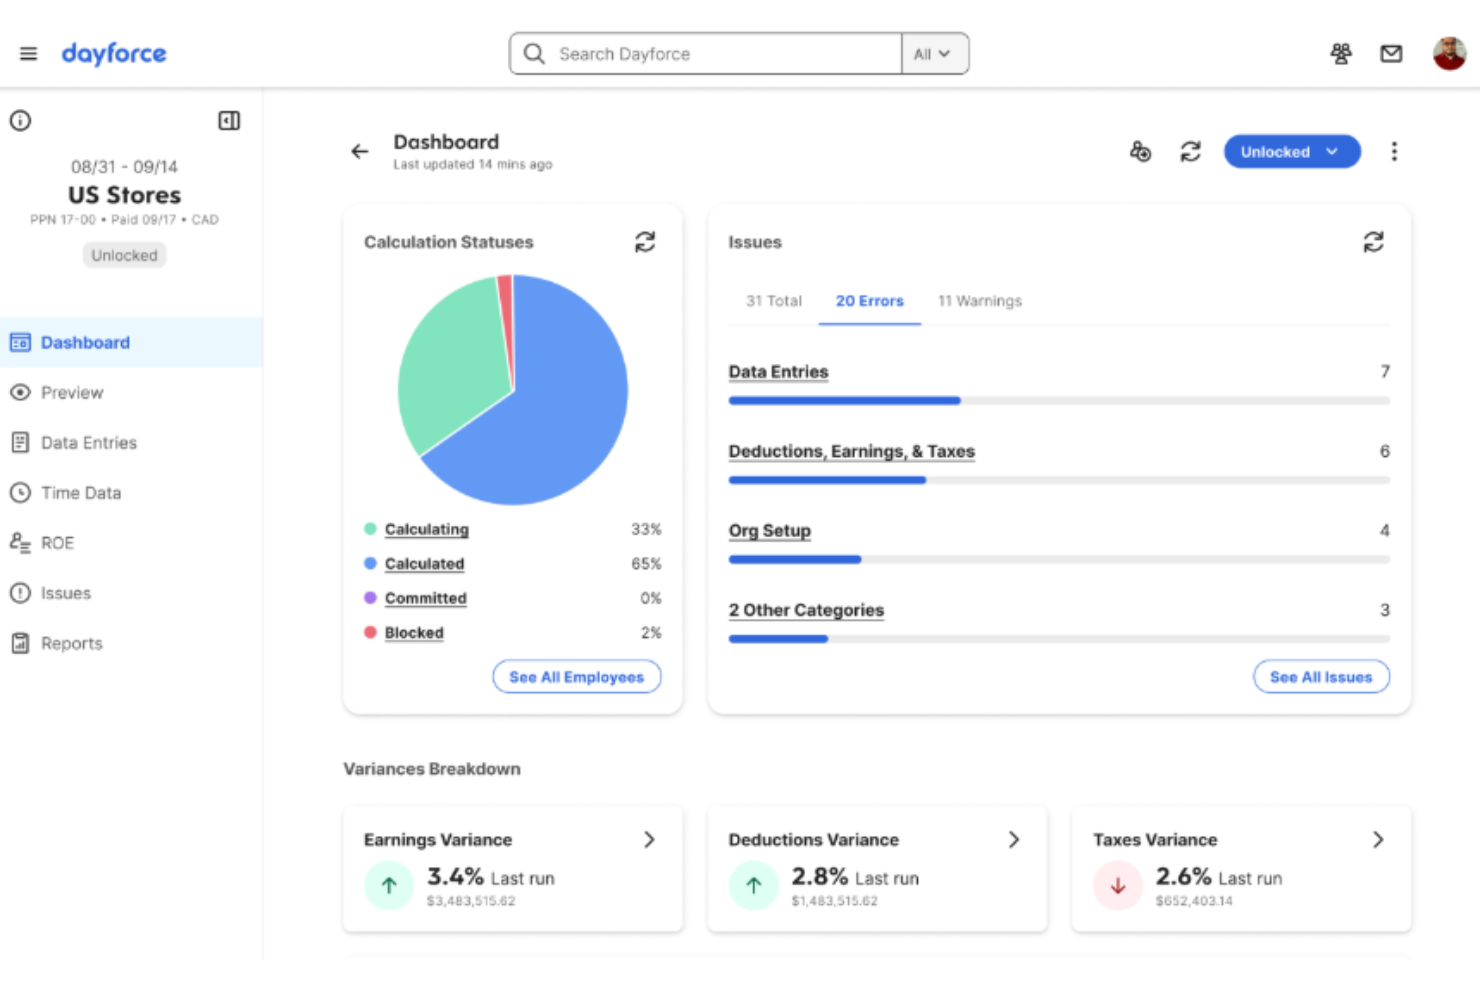Click the See All Employees button
The image size is (1480, 987).
[x=576, y=677]
